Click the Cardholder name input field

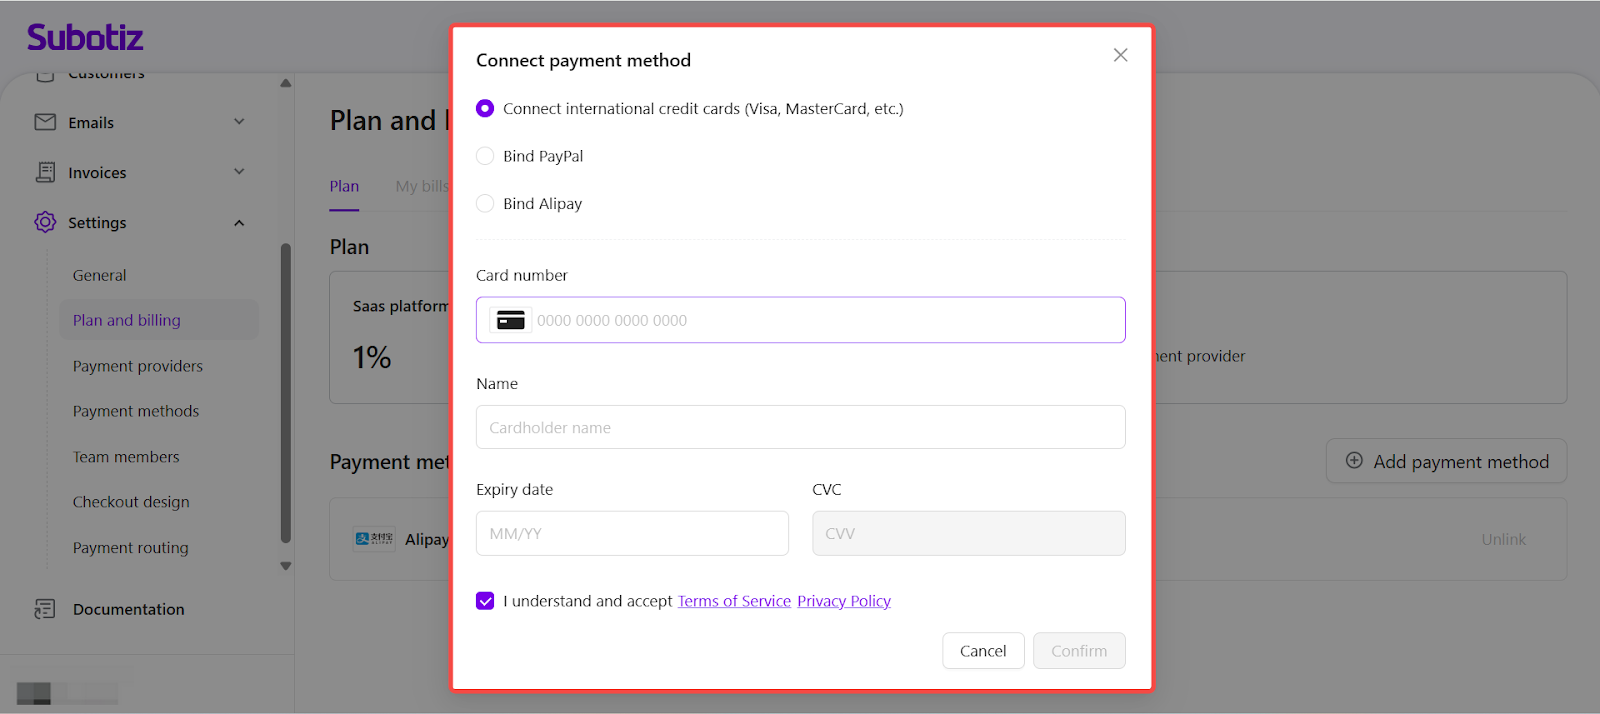800,427
